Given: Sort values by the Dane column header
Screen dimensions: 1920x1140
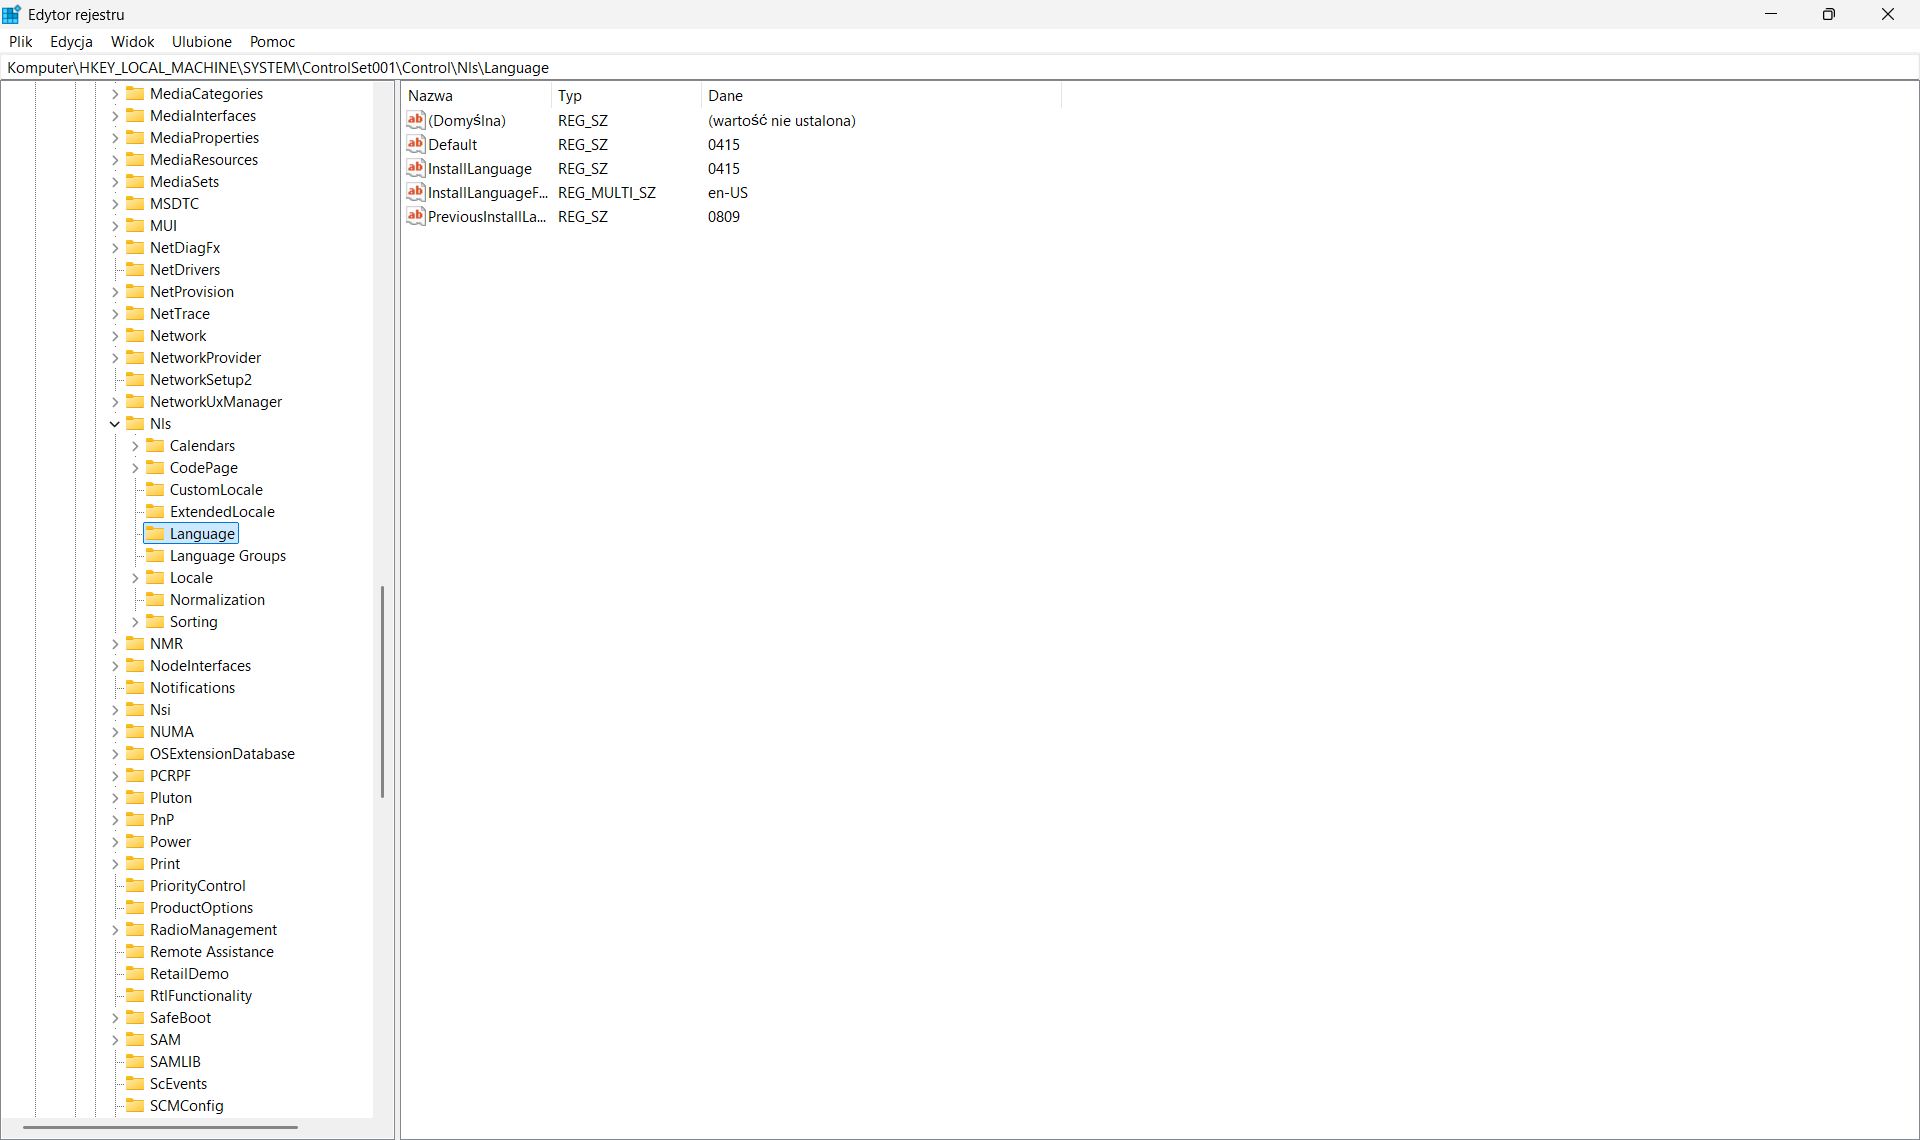Looking at the screenshot, I should [881, 96].
